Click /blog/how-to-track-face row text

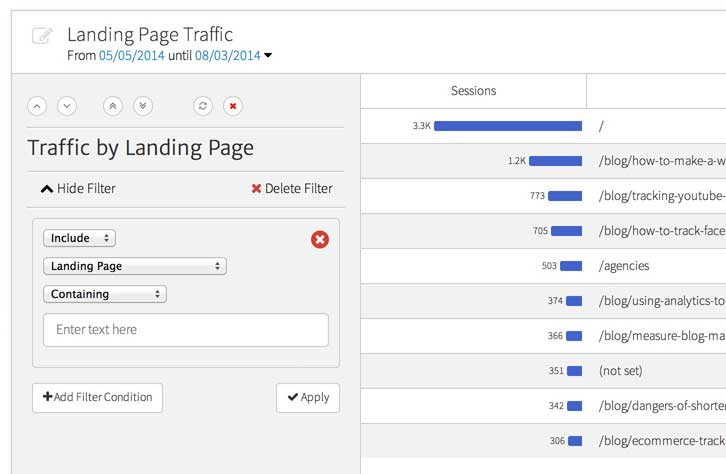(662, 231)
